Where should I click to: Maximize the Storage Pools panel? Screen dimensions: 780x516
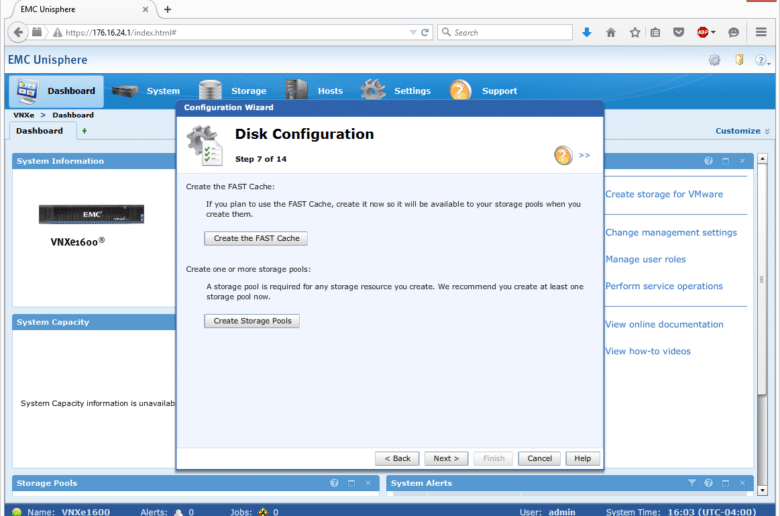(351, 483)
